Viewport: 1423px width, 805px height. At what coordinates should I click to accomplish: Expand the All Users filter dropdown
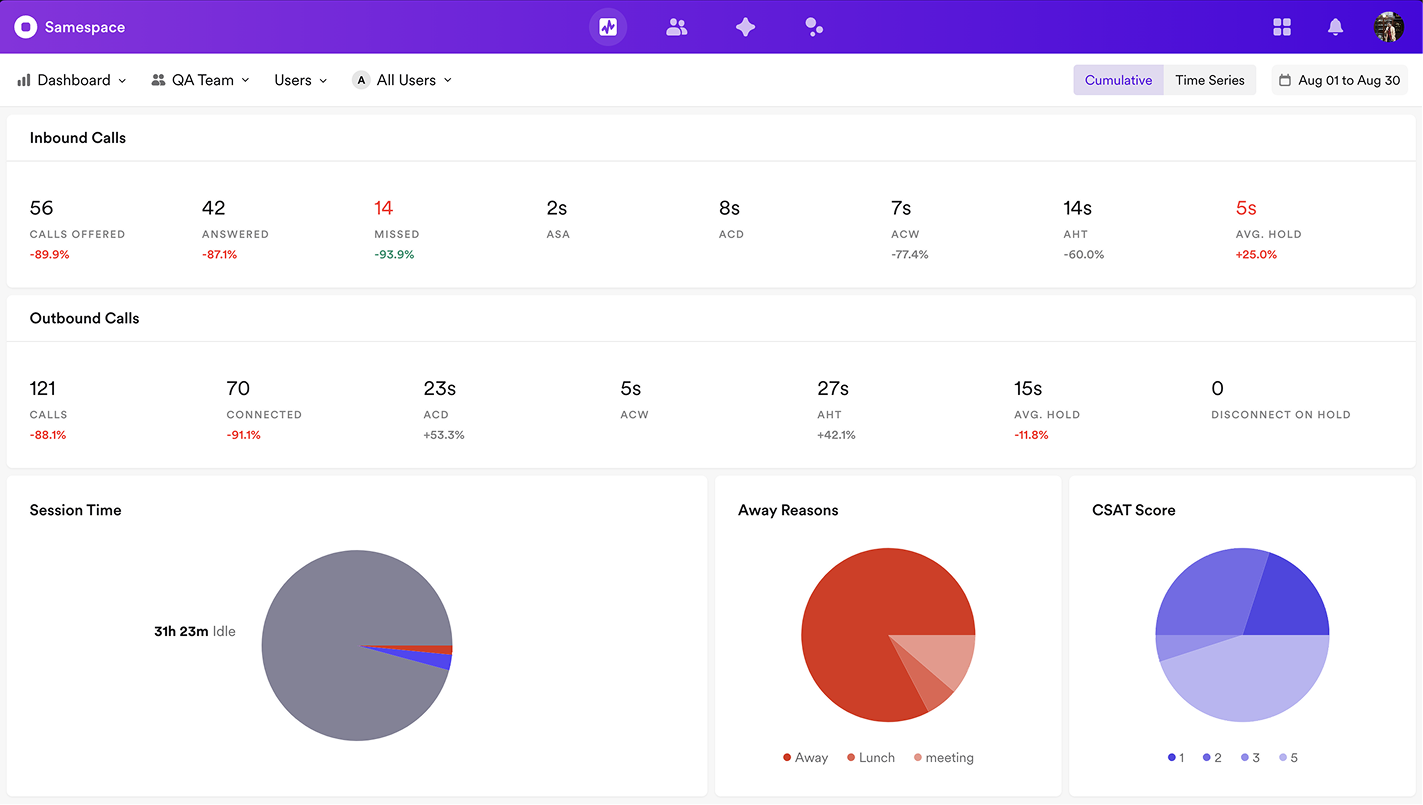click(402, 80)
